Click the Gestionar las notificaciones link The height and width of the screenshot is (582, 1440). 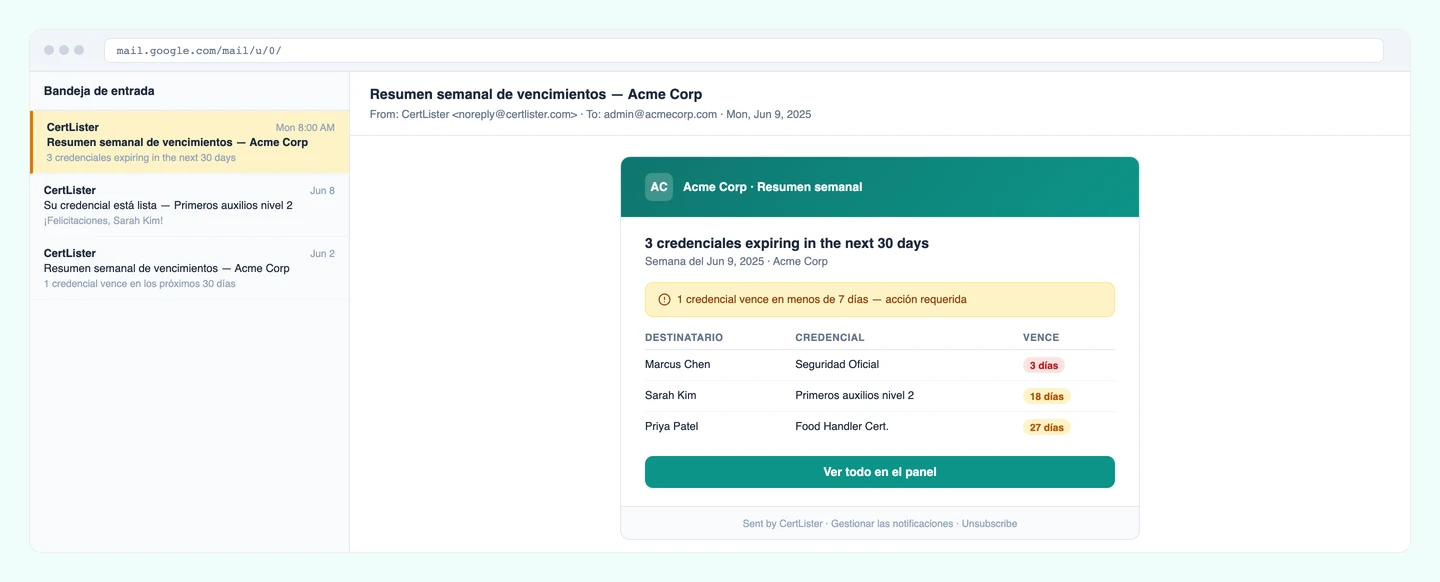point(892,523)
